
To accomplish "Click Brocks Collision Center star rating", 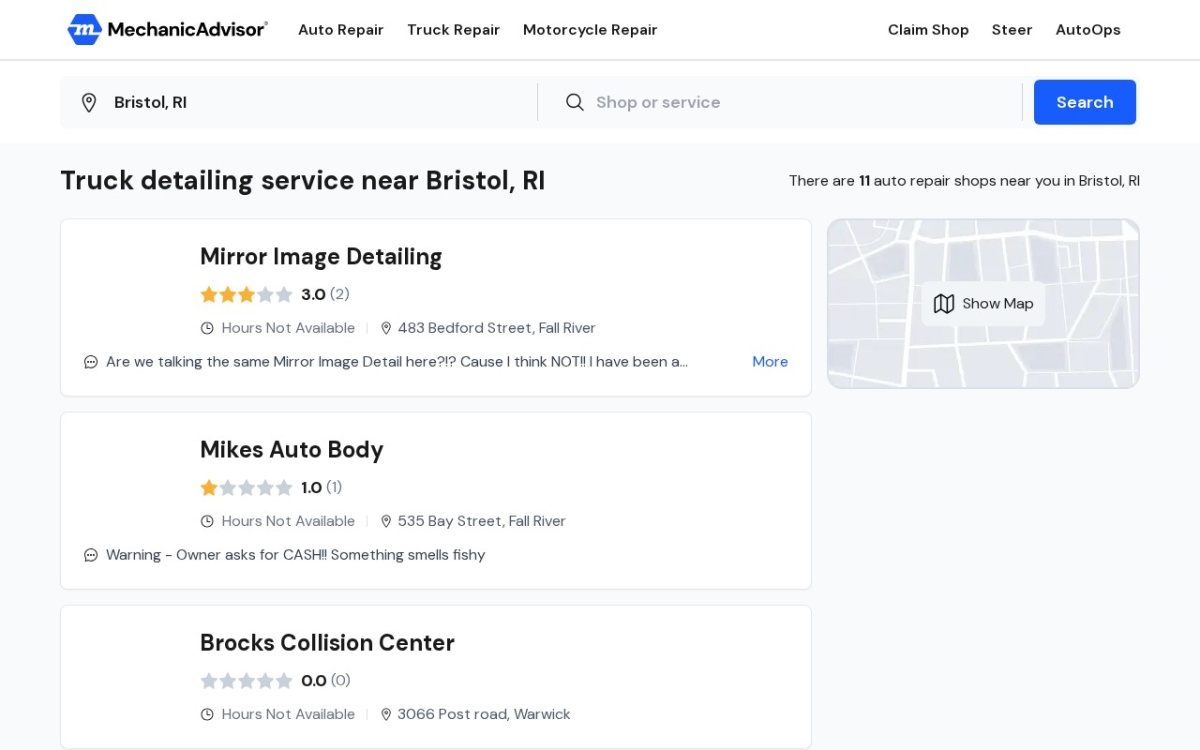I will tap(246, 680).
